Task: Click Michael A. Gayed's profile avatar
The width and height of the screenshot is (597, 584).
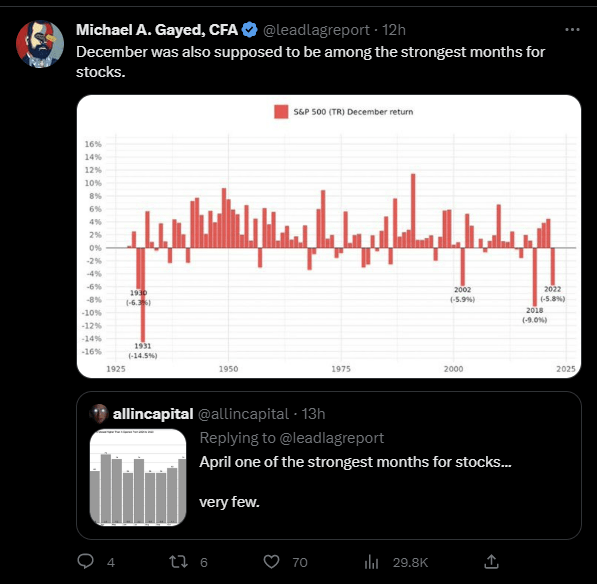Action: click(40, 44)
